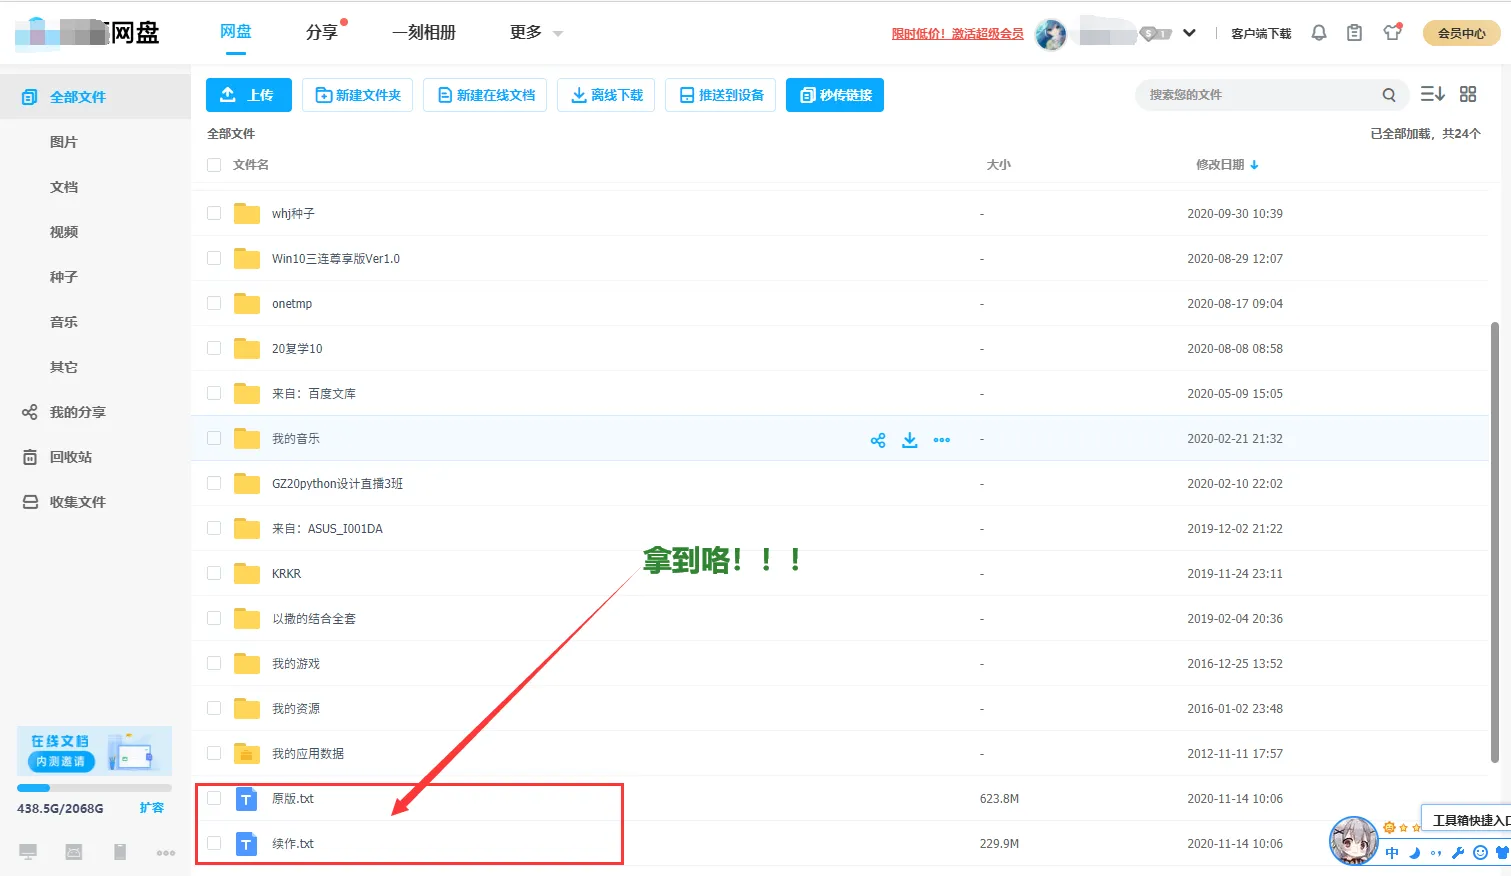Open the more options icon on 我的音乐 row

(x=941, y=440)
